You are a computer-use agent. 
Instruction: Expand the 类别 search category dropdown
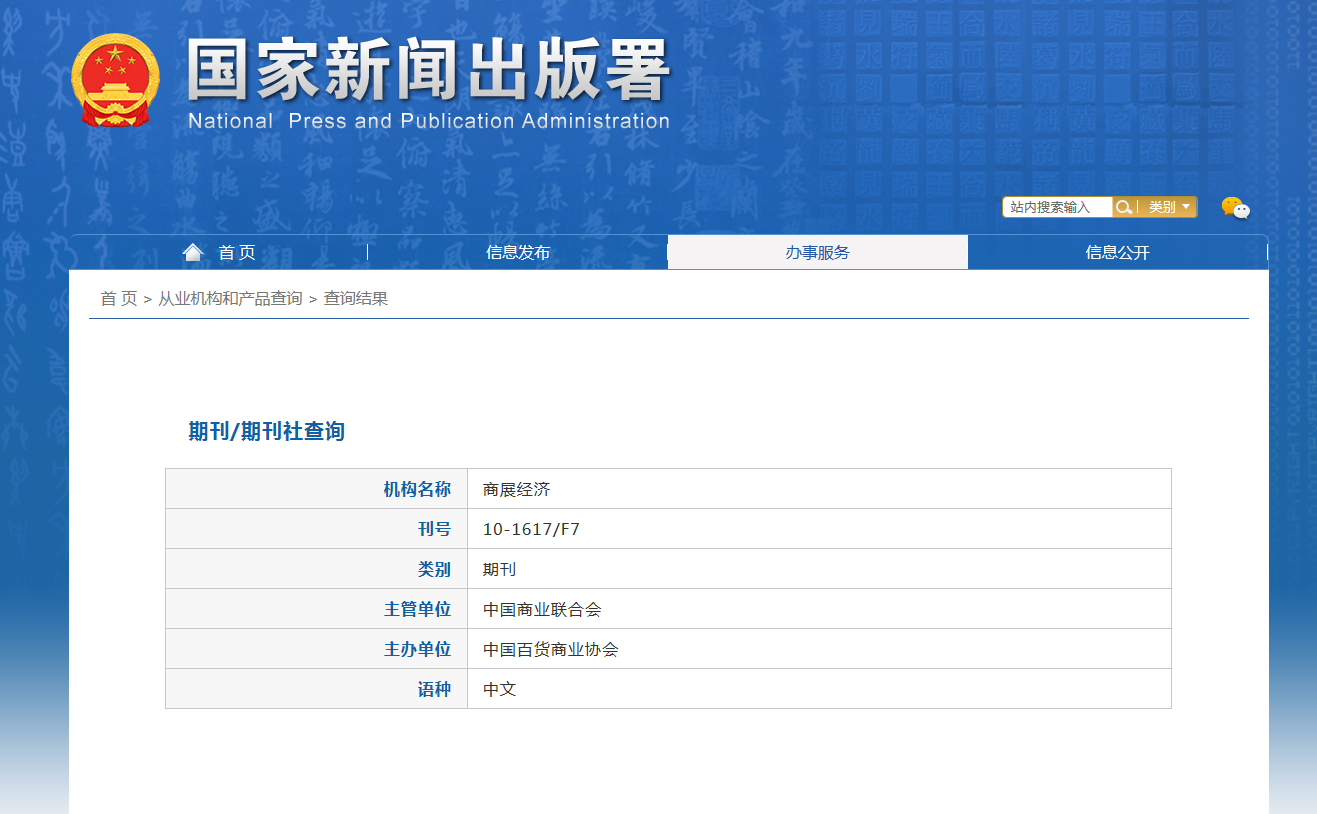[x=1166, y=207]
